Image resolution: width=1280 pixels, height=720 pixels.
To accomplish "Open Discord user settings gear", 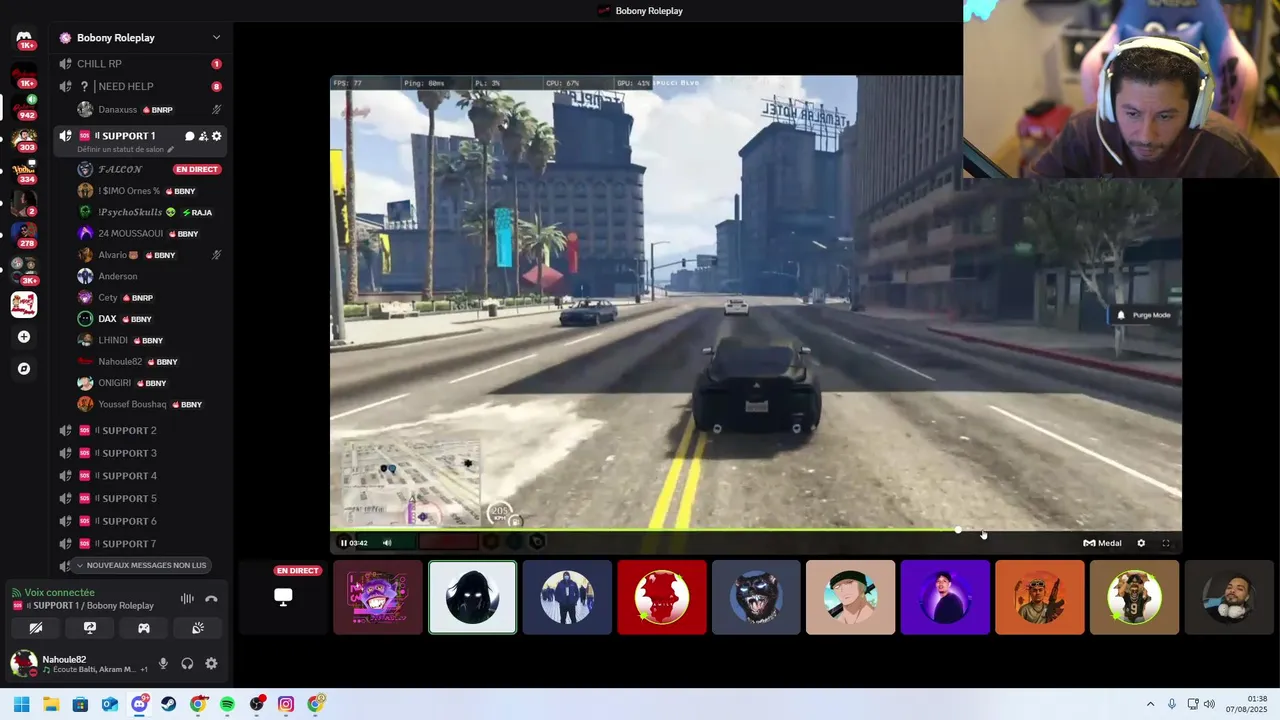I will coord(211,663).
